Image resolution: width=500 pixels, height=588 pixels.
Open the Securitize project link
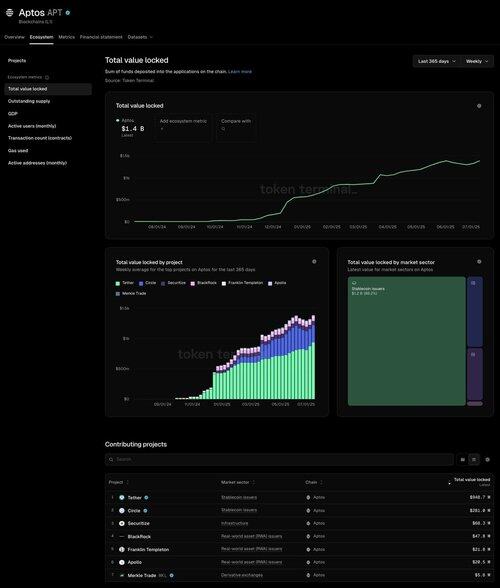coord(138,523)
